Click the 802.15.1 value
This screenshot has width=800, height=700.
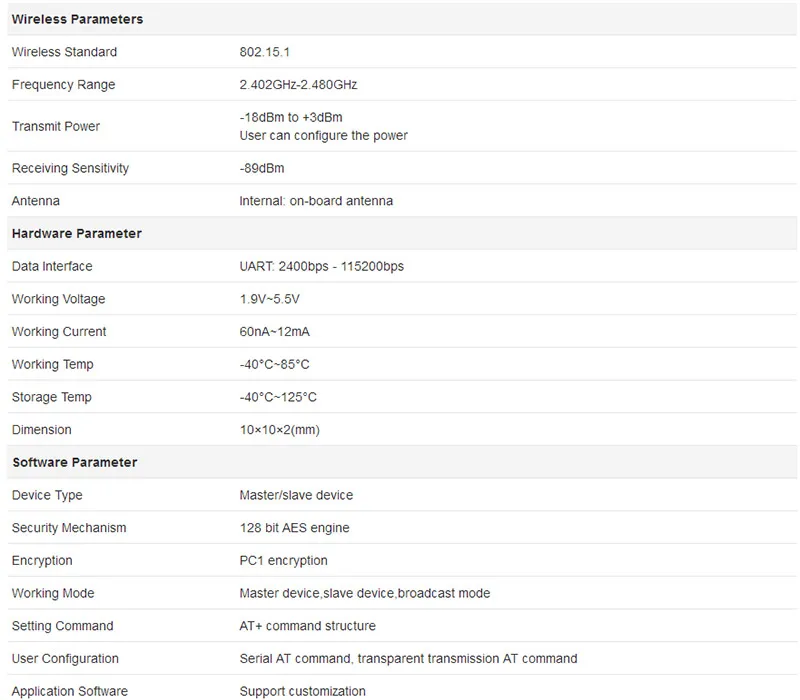tap(264, 52)
